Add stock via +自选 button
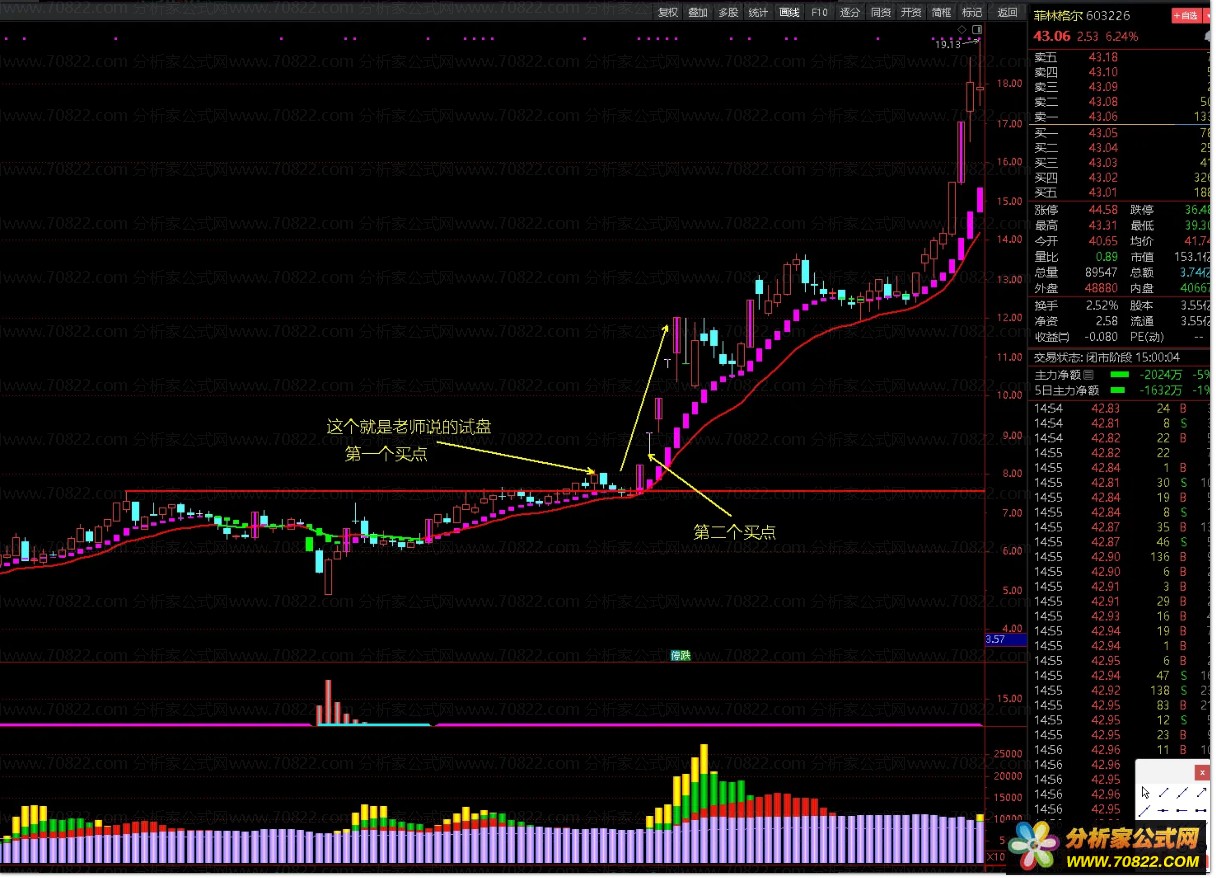1216x878 pixels. (1185, 15)
